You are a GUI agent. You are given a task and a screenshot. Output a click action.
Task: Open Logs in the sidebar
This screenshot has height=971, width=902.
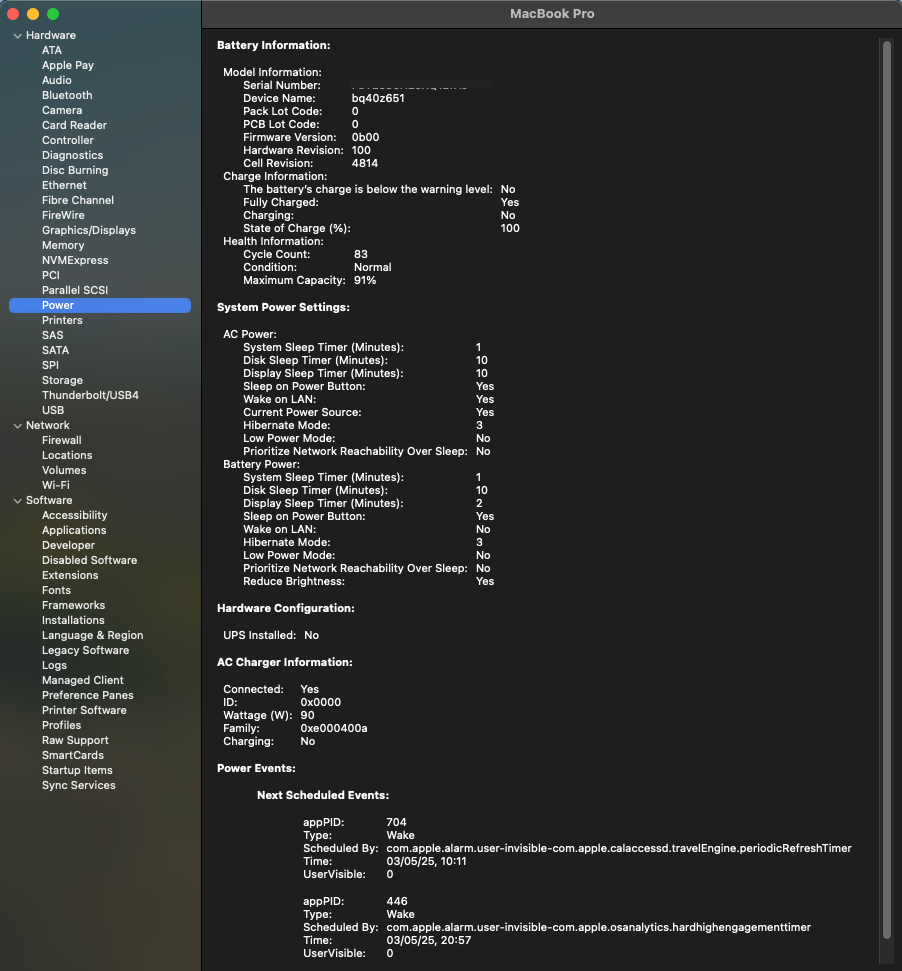click(x=54, y=665)
